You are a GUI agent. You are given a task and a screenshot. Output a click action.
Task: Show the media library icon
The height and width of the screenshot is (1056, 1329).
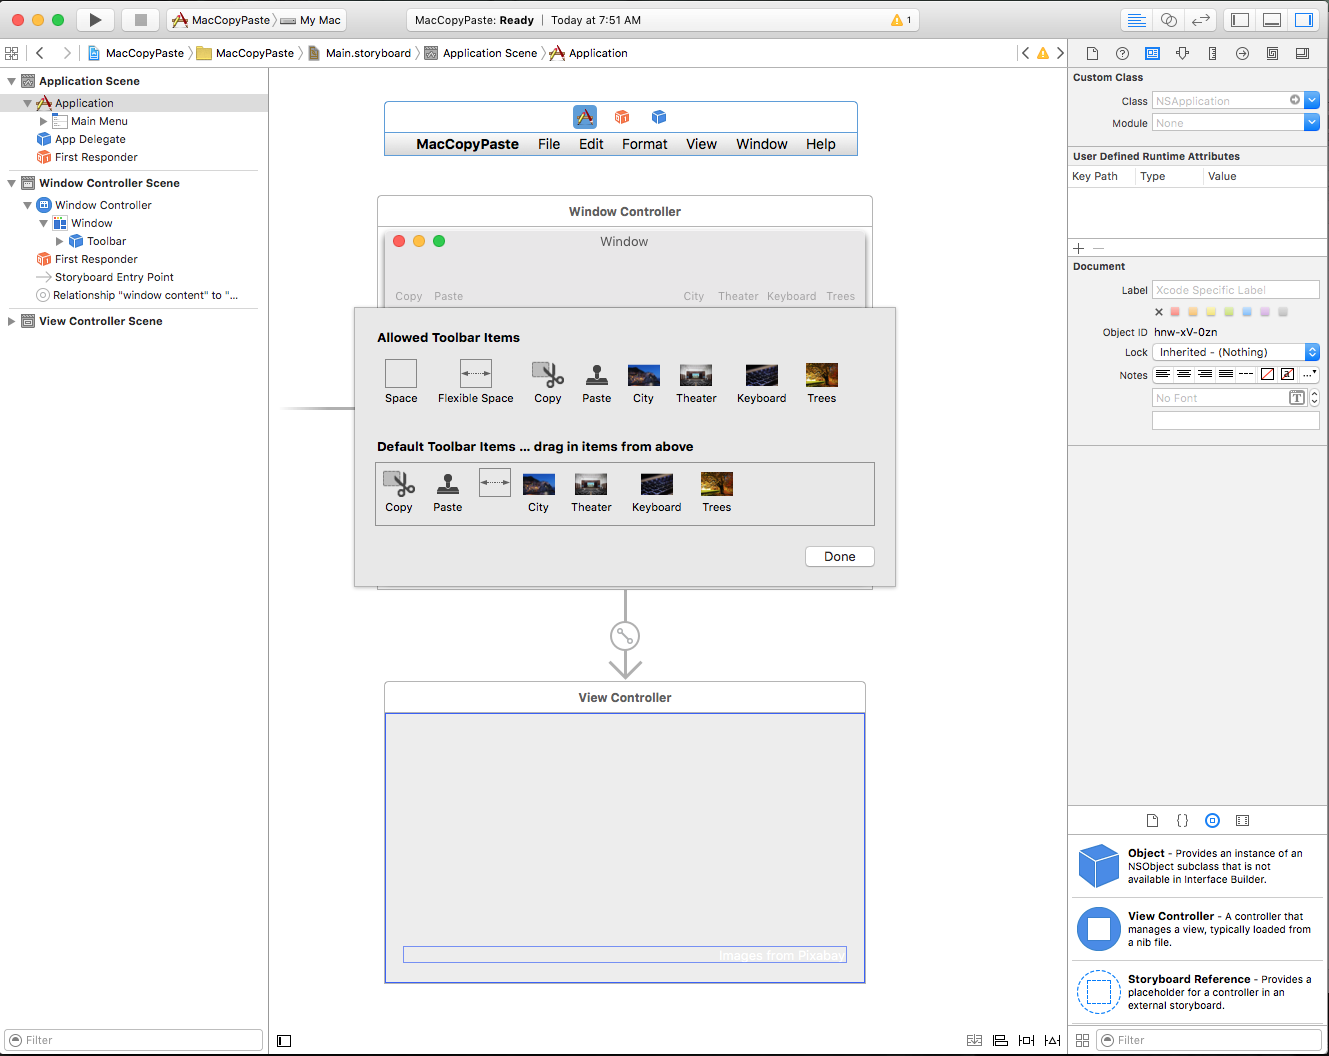point(1242,820)
